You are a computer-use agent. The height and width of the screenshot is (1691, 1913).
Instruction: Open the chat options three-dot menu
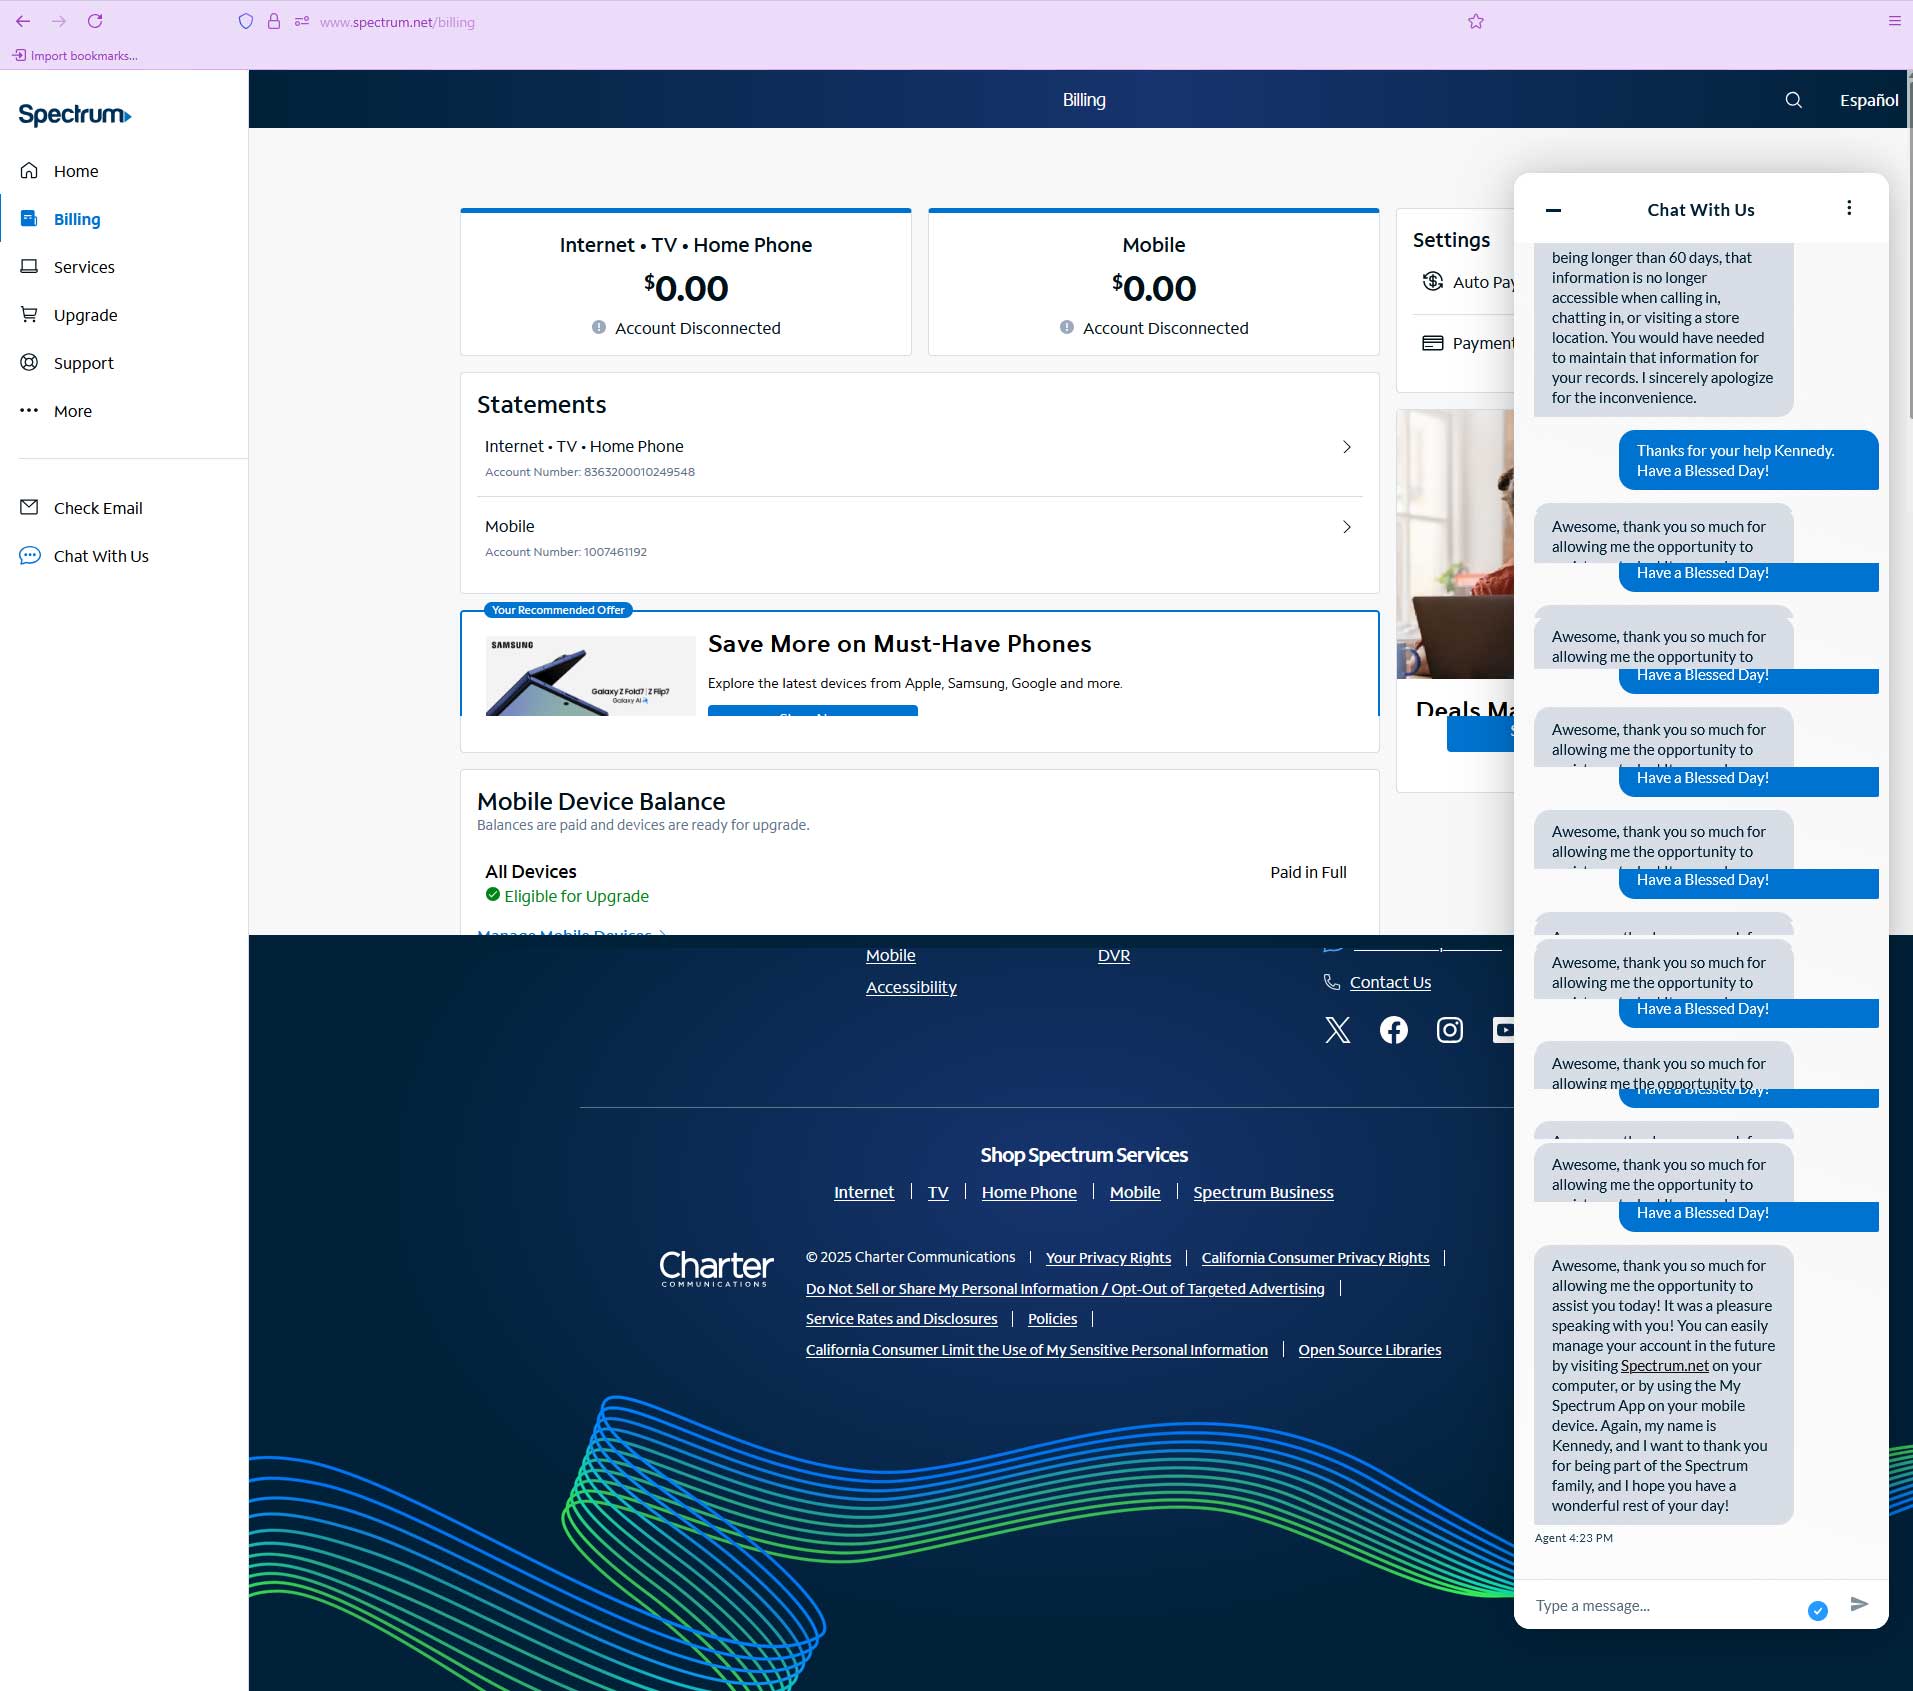point(1849,208)
